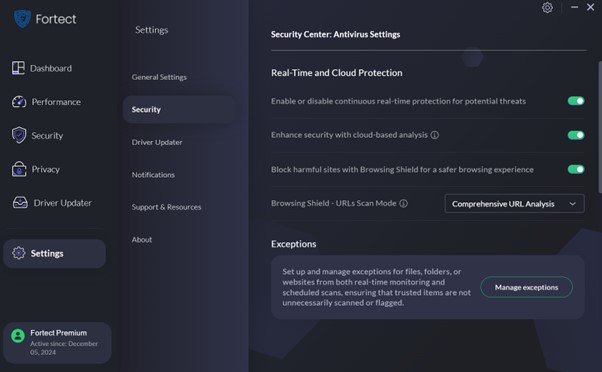Click the Fortect shield logo
The height and width of the screenshot is (372, 602).
(22, 18)
